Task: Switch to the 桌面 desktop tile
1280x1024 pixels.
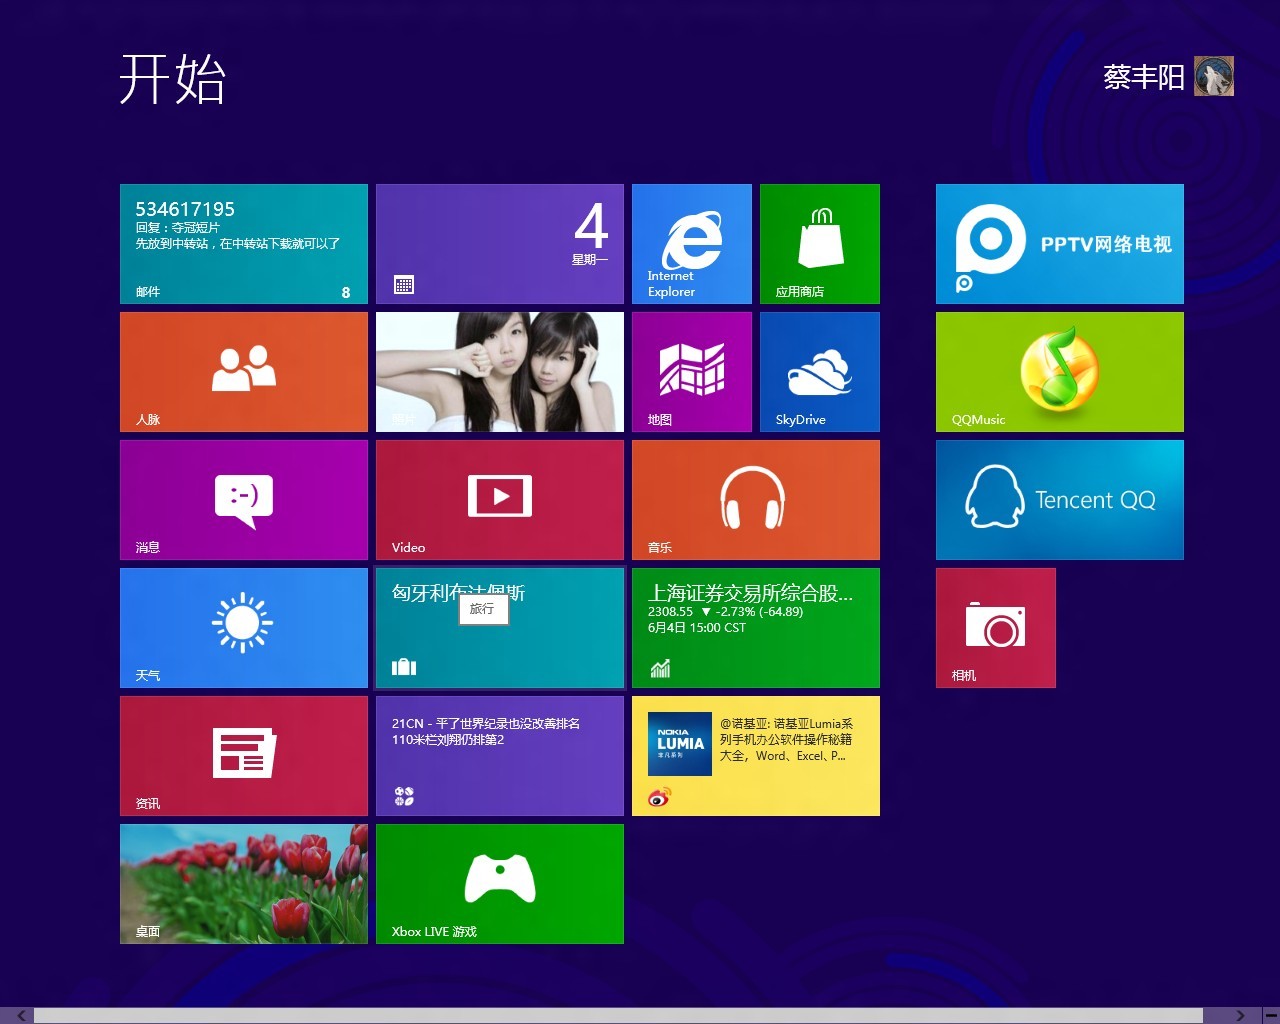Action: (244, 884)
